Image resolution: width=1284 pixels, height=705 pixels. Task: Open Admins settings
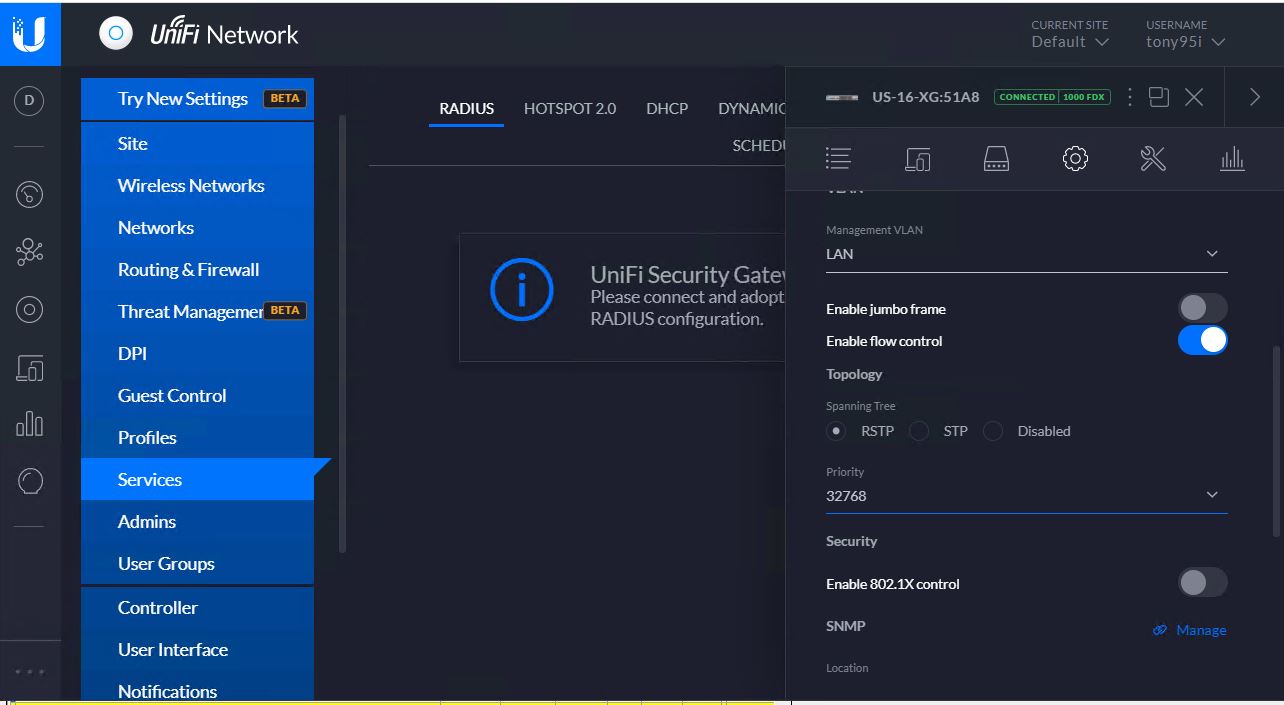click(x=198, y=521)
